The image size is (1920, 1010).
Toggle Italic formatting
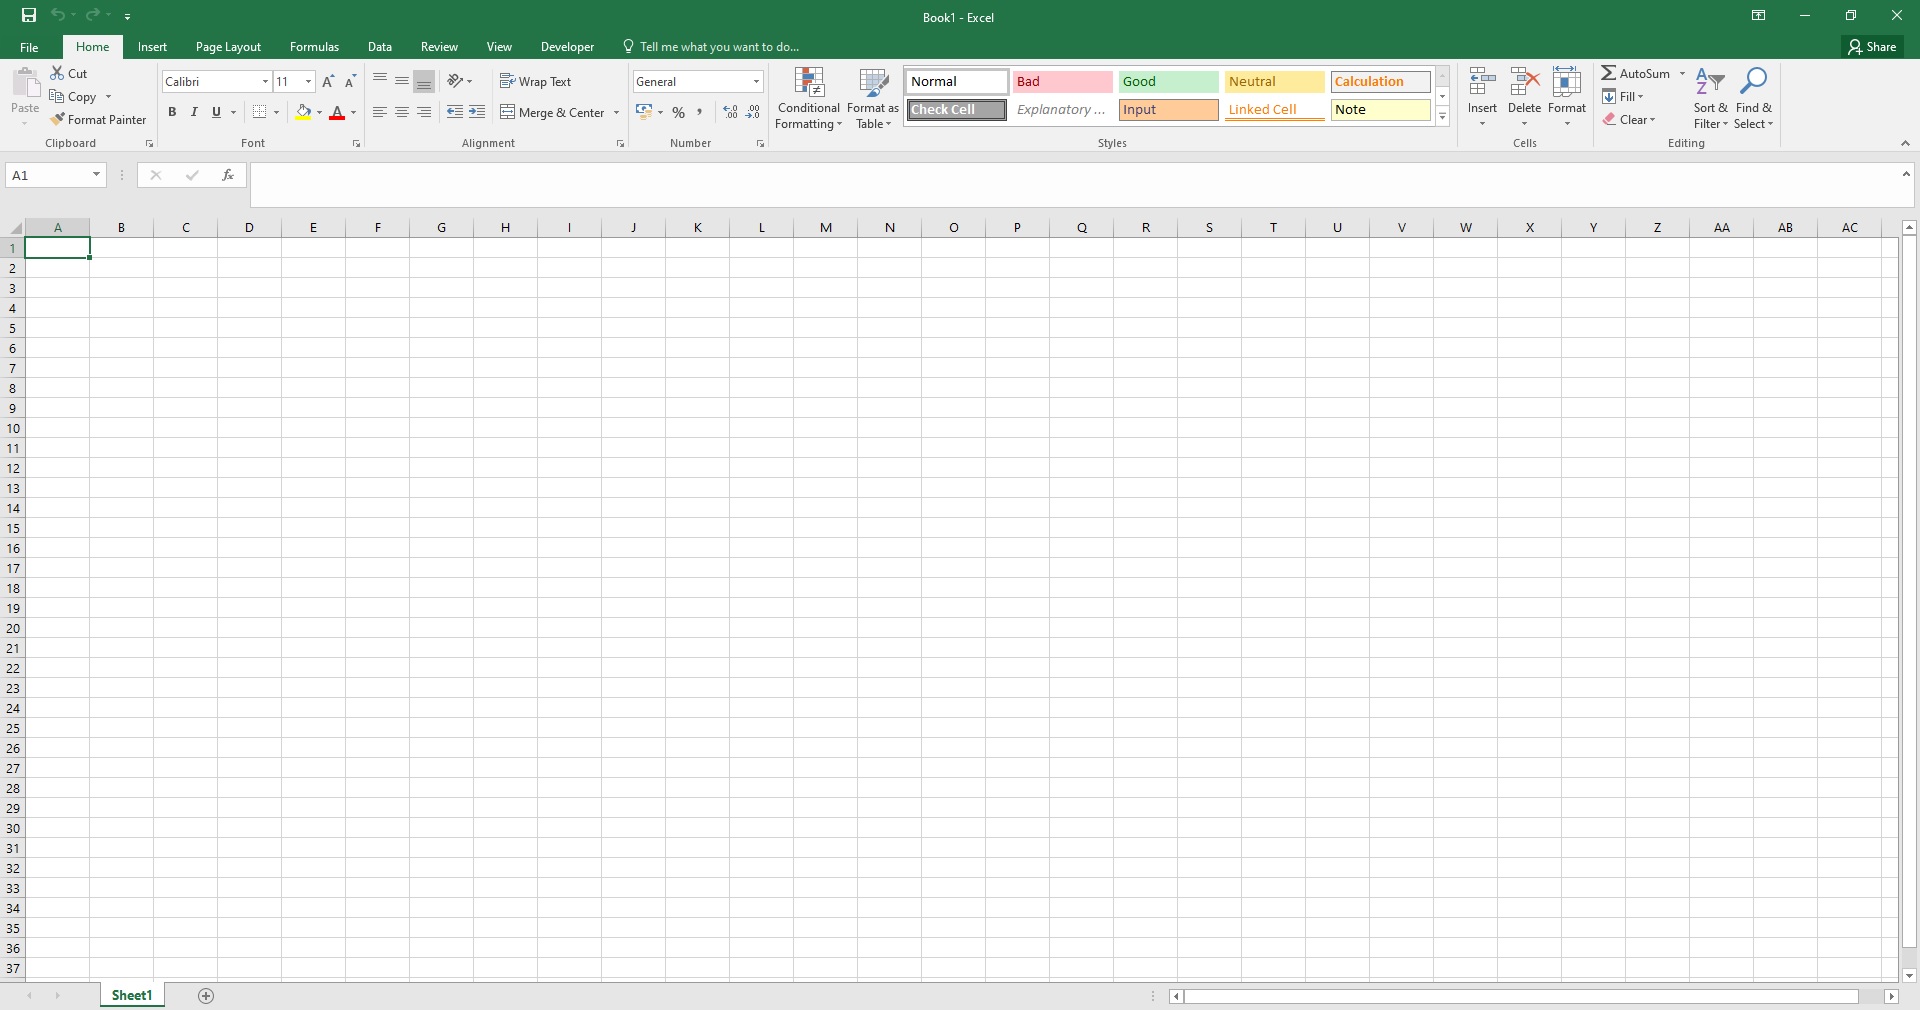click(194, 112)
